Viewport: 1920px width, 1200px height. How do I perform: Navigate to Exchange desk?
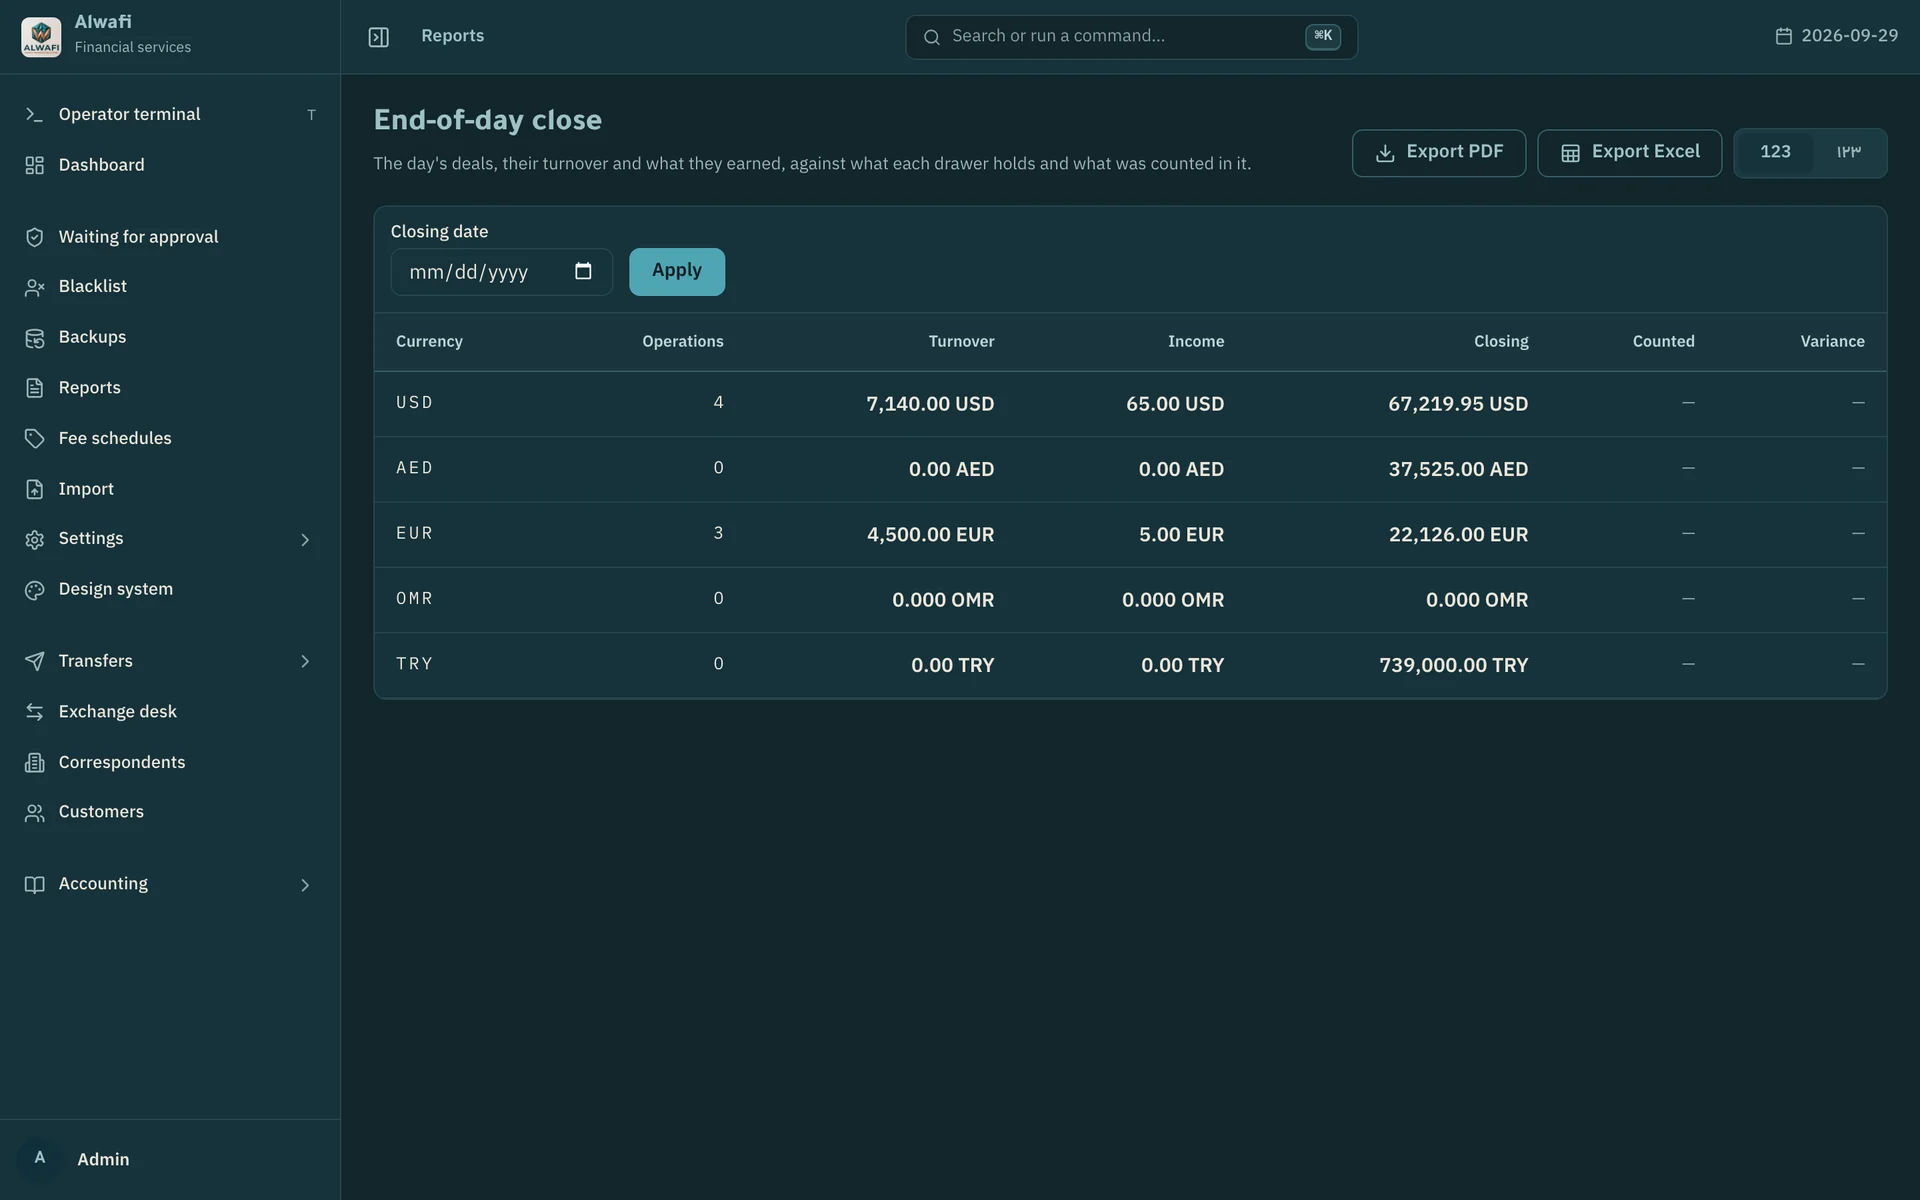170,712
